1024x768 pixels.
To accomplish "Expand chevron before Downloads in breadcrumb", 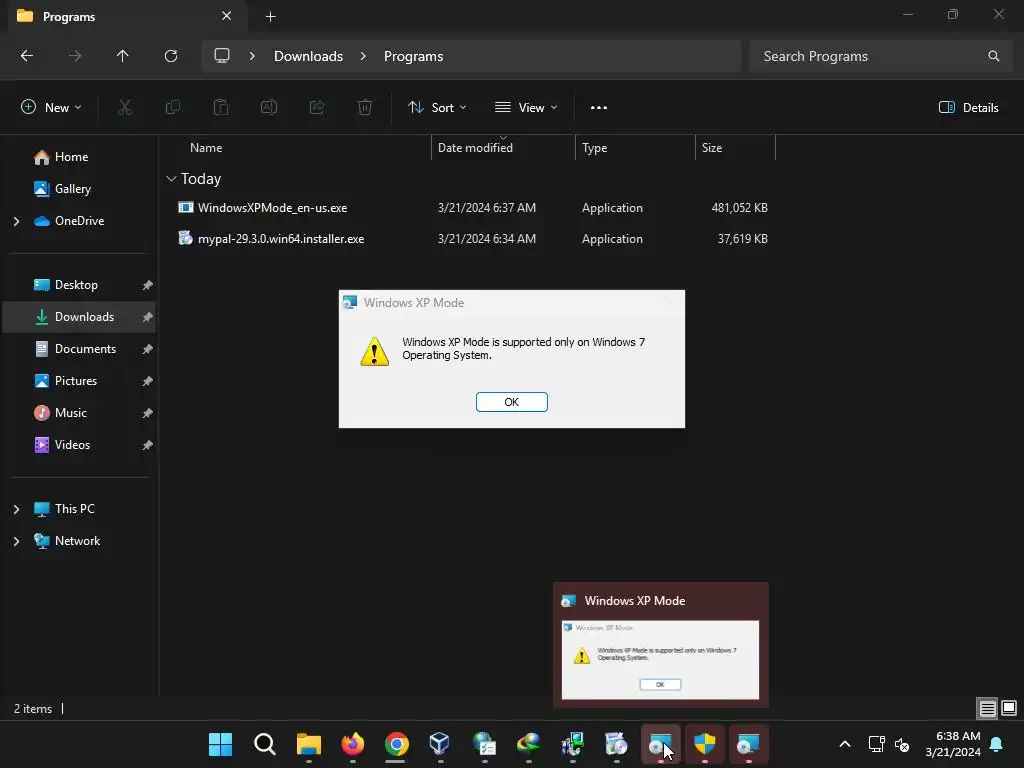I will [252, 56].
